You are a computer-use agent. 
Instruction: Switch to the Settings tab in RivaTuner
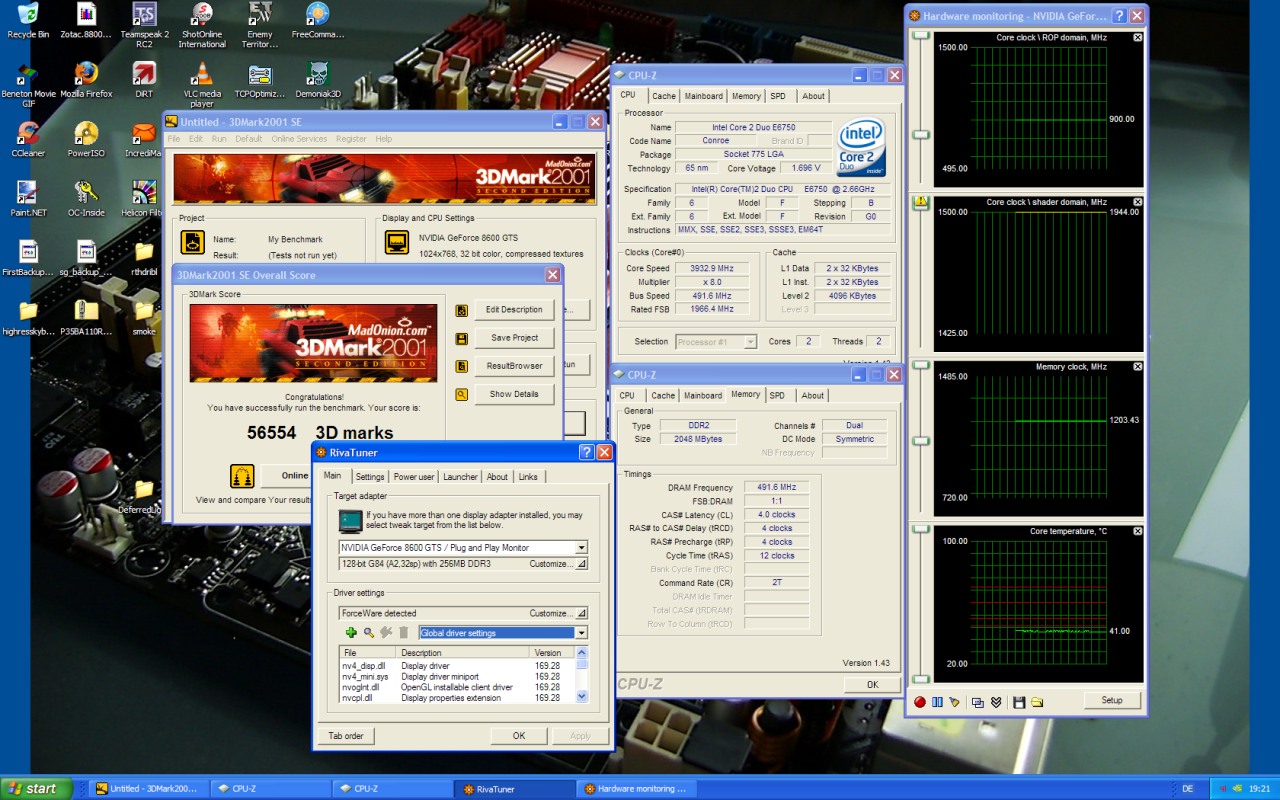coord(370,477)
